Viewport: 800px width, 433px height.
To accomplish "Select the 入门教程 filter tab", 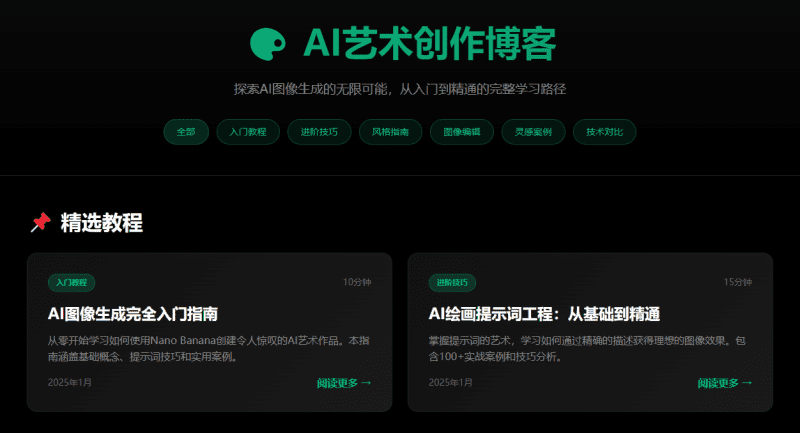I will 248,132.
